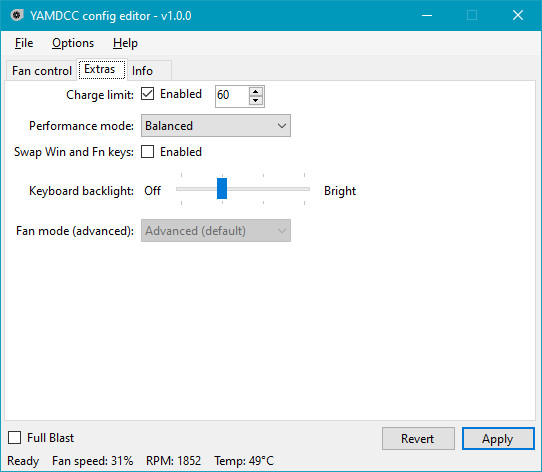Expand the Performance mode dropdown
Viewport: 542px width, 472px height.
(216, 126)
